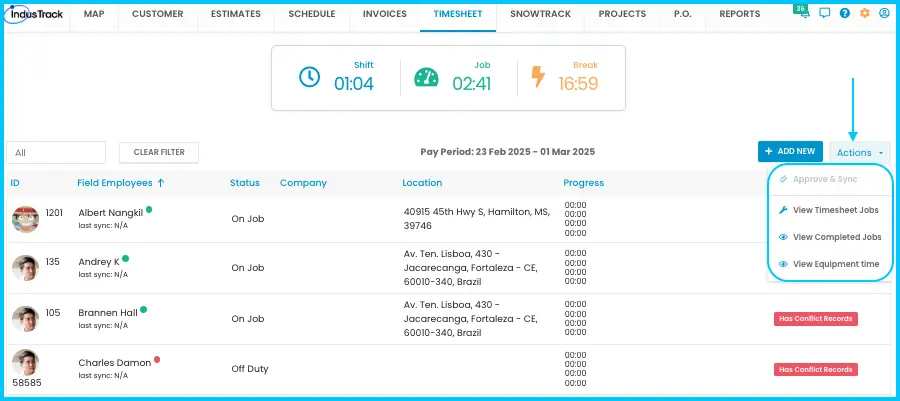Sort by the Company column header

pos(303,183)
